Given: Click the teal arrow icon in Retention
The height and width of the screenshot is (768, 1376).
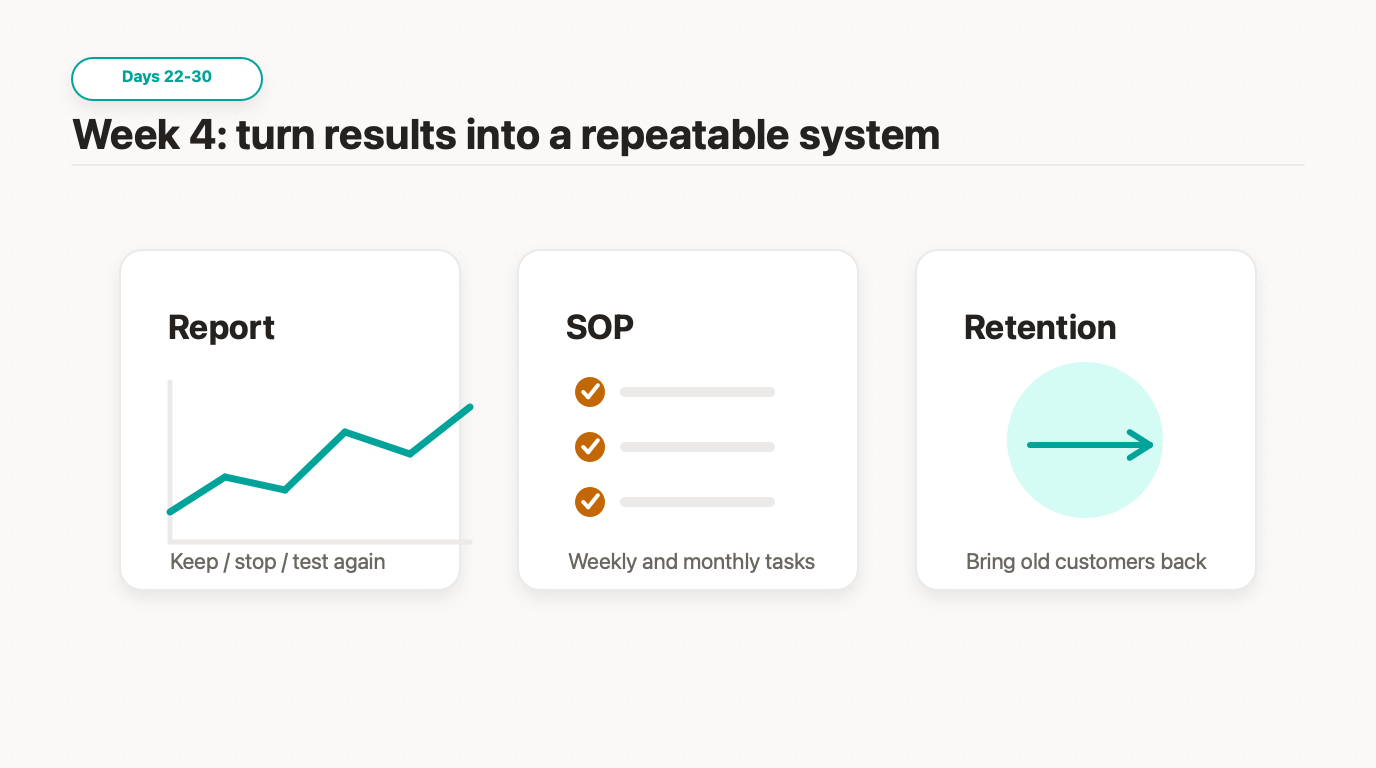Looking at the screenshot, I should point(1090,445).
